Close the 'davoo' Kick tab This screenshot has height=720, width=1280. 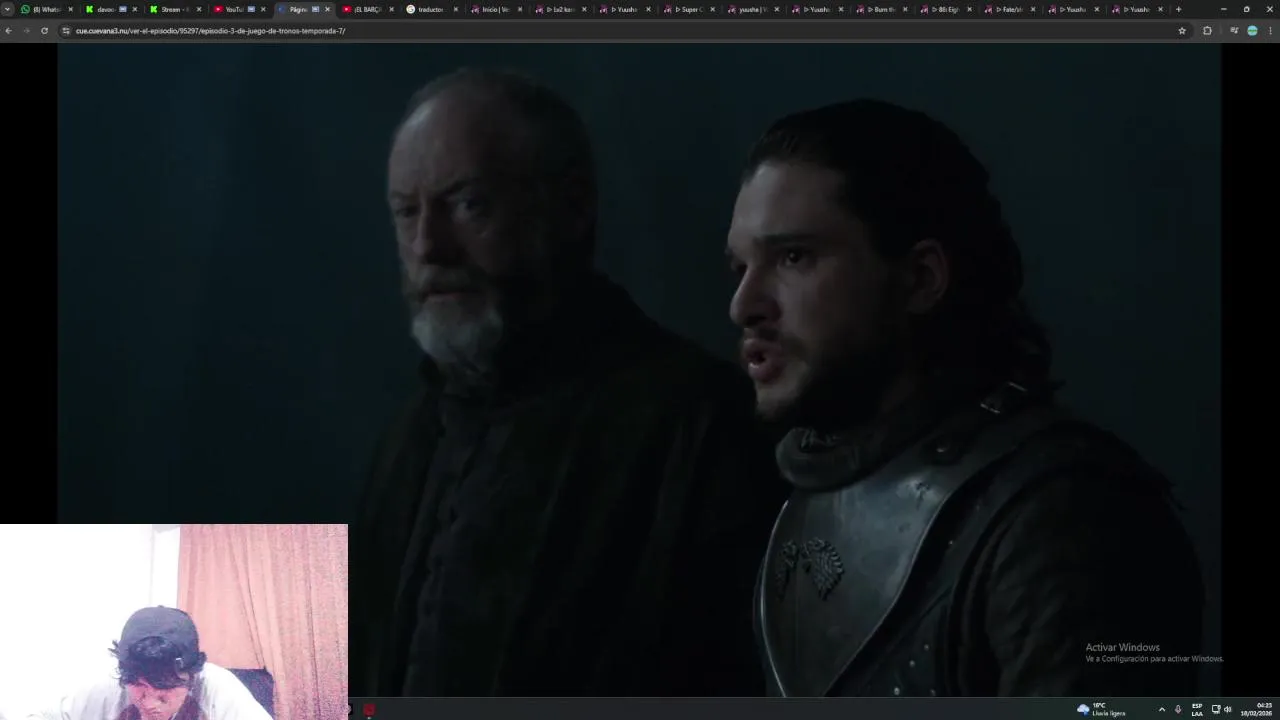click(135, 9)
